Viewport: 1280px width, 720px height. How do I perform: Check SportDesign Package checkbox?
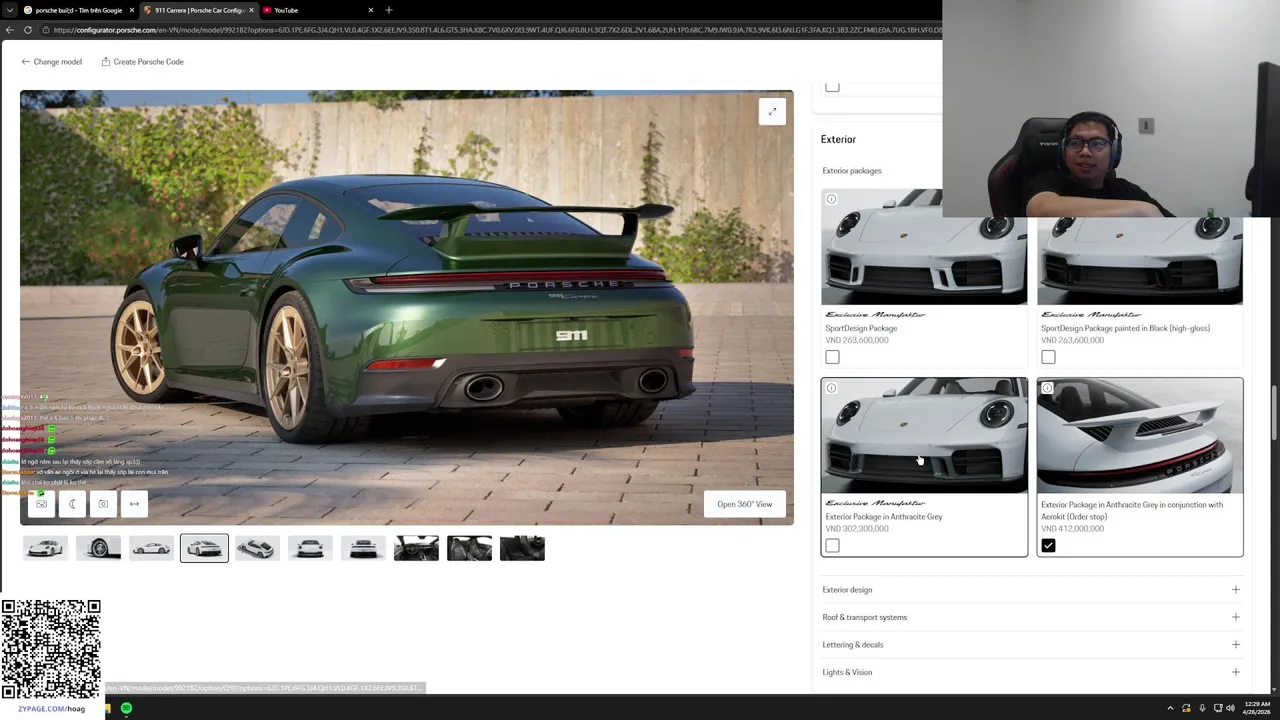pyautogui.click(x=832, y=357)
